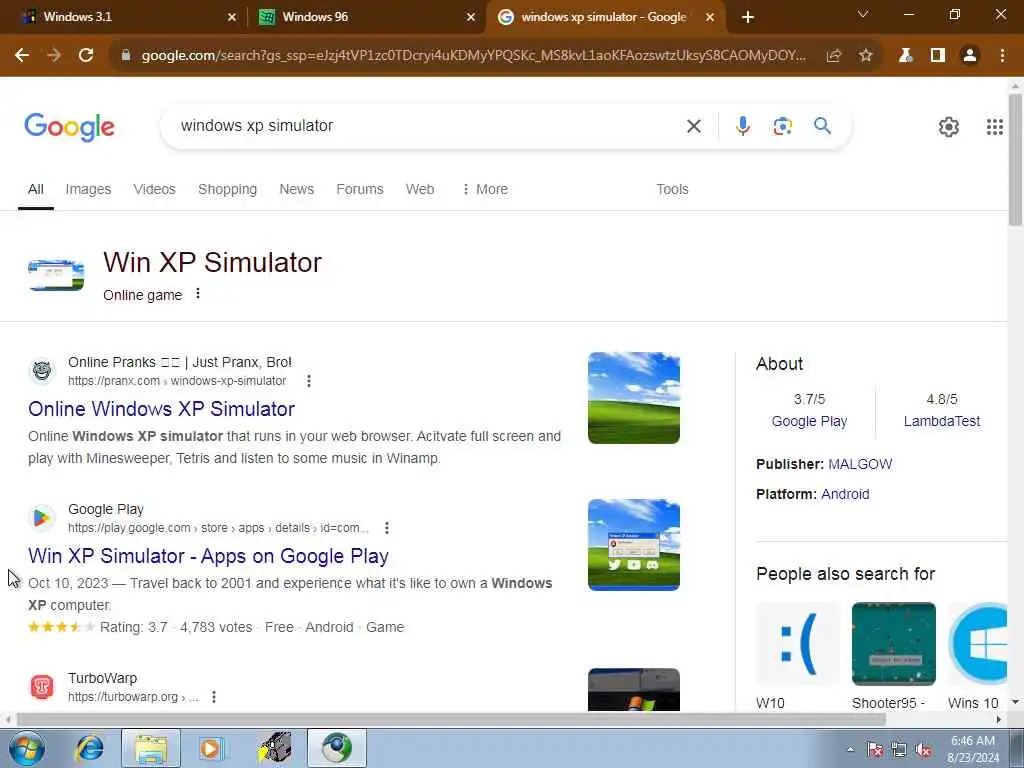Image resolution: width=1024 pixels, height=768 pixels.
Task: Open more options for the Google Play result
Action: [387, 528]
